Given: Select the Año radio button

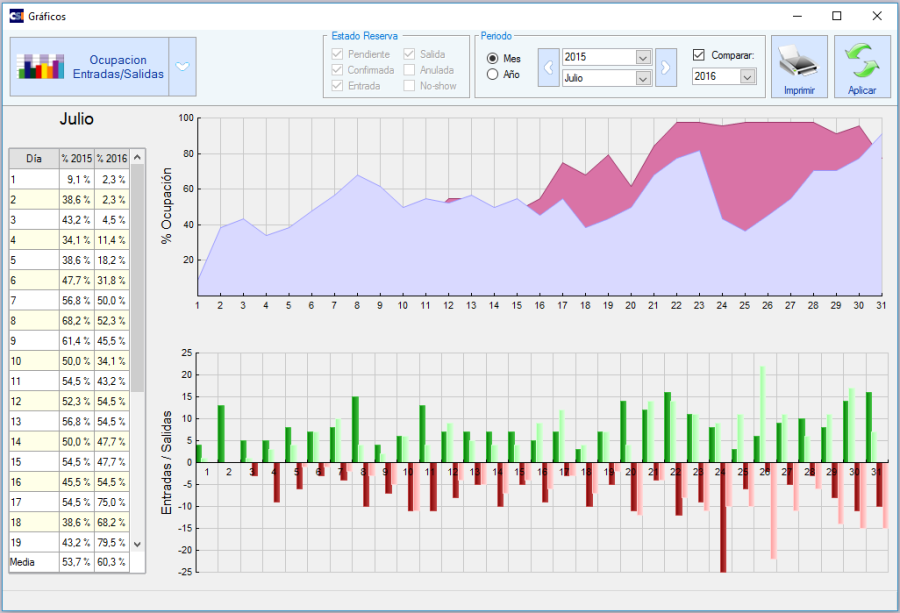Looking at the screenshot, I should point(492,74).
